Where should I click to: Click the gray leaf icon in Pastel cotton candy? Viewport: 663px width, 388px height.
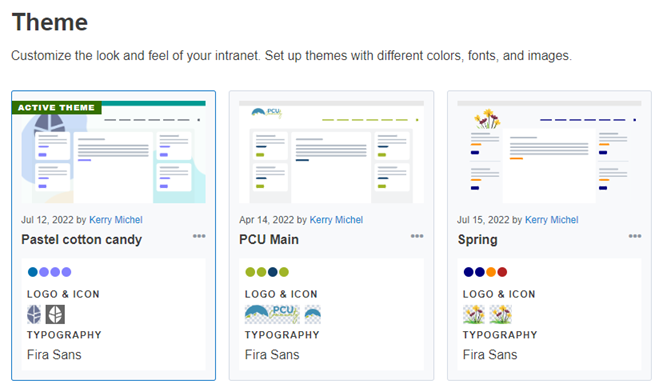coord(55,314)
